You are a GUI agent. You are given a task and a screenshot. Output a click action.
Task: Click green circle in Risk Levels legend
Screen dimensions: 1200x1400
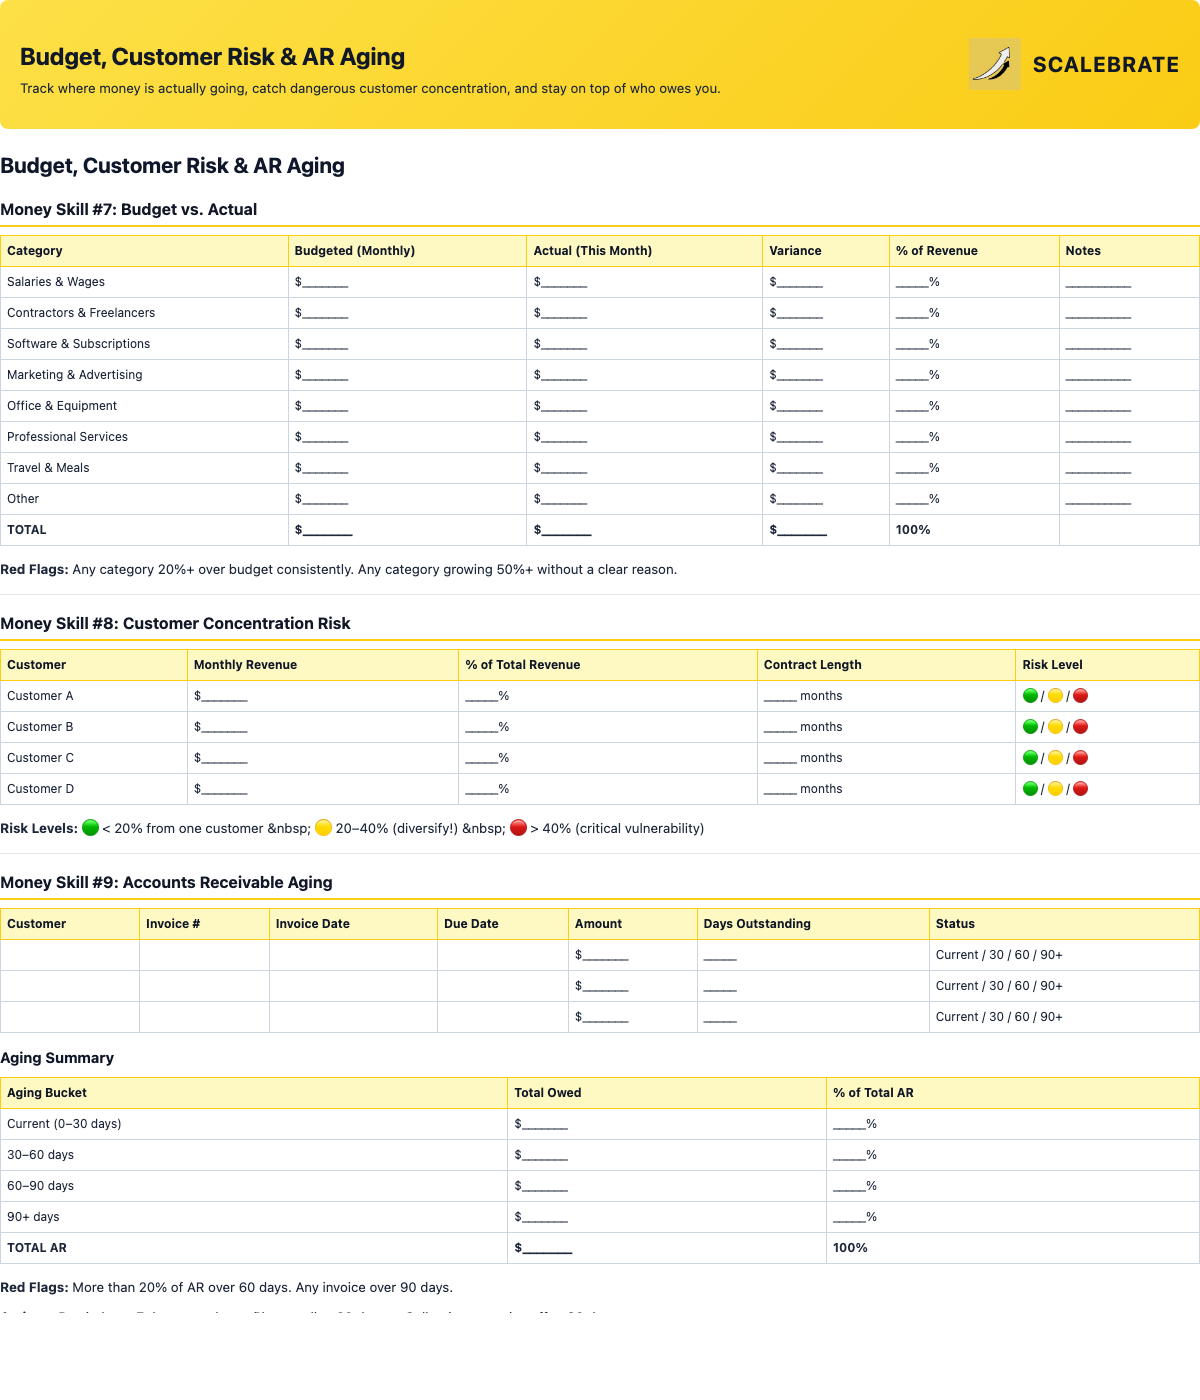[x=90, y=828]
